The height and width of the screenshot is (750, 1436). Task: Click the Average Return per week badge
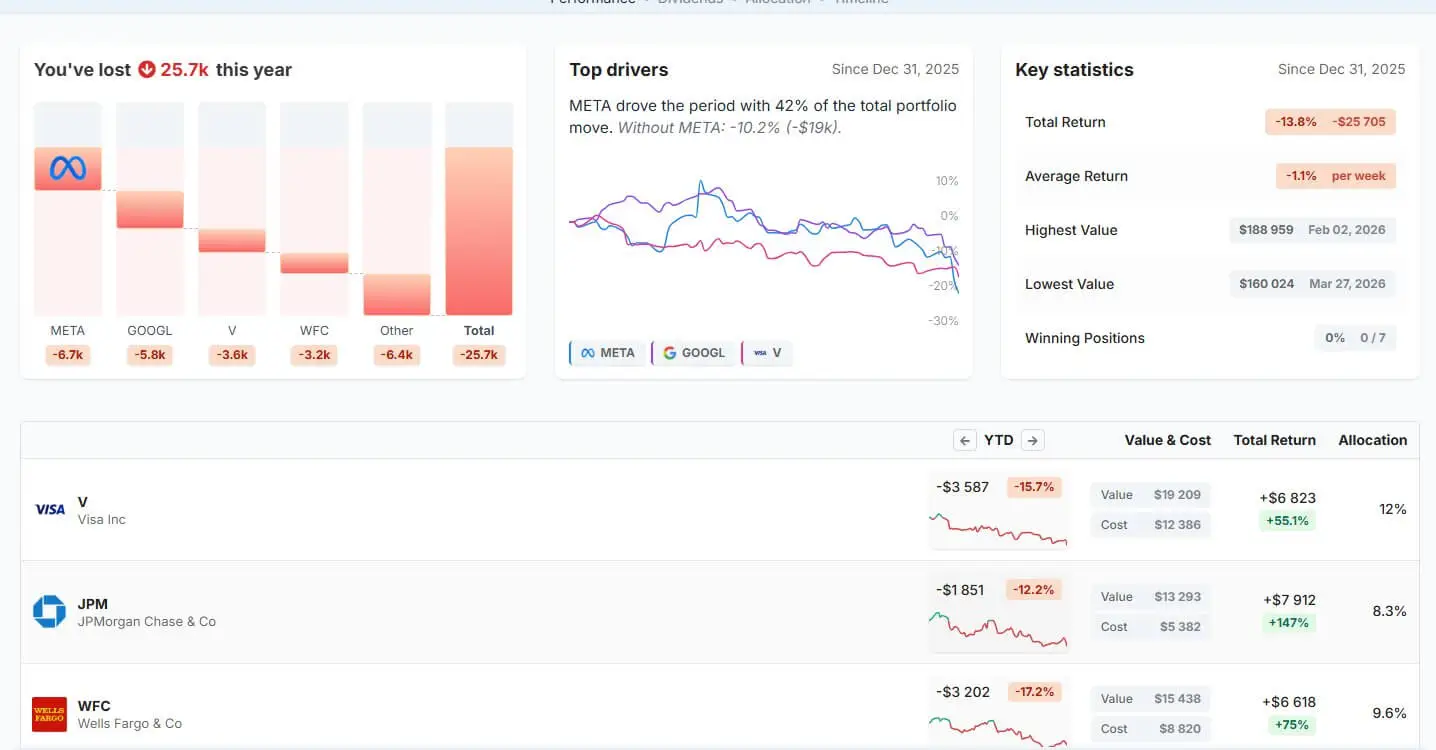[1335, 176]
